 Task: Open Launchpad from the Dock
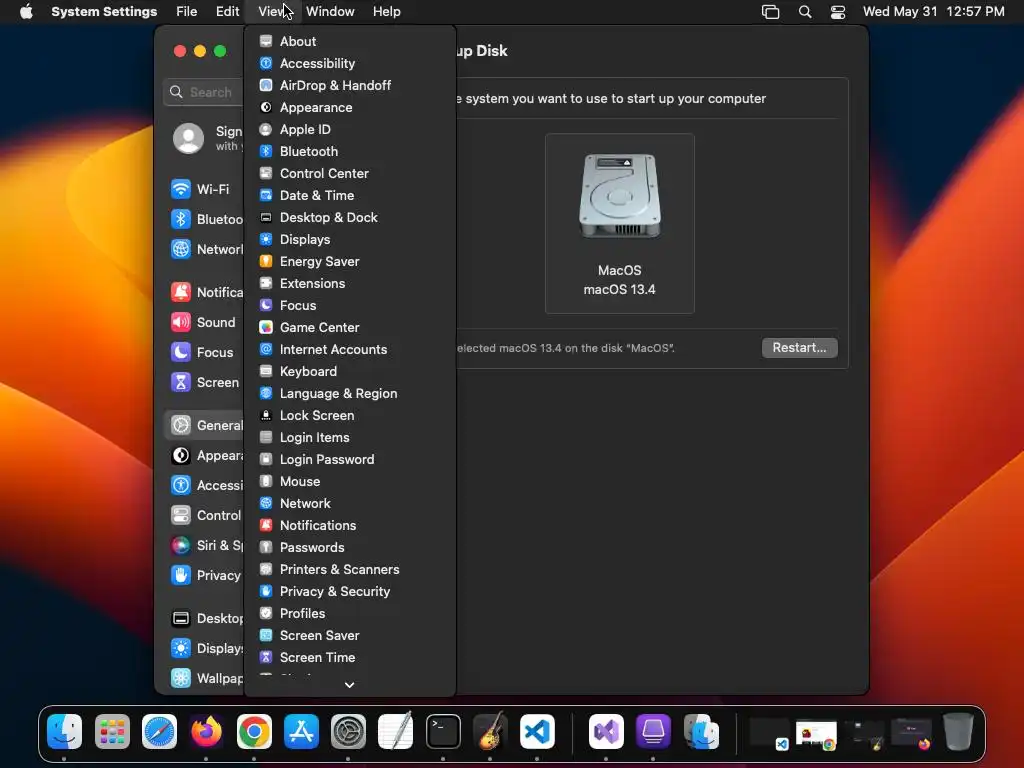pyautogui.click(x=112, y=731)
